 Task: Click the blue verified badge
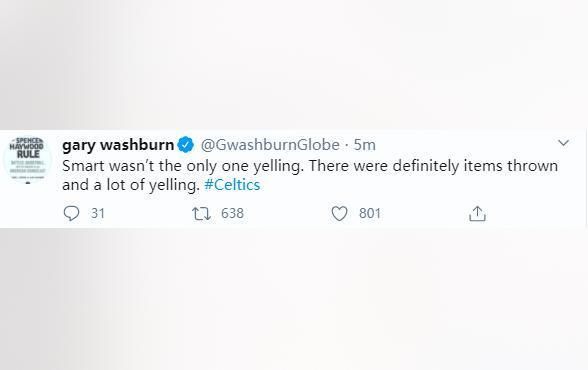click(x=185, y=145)
